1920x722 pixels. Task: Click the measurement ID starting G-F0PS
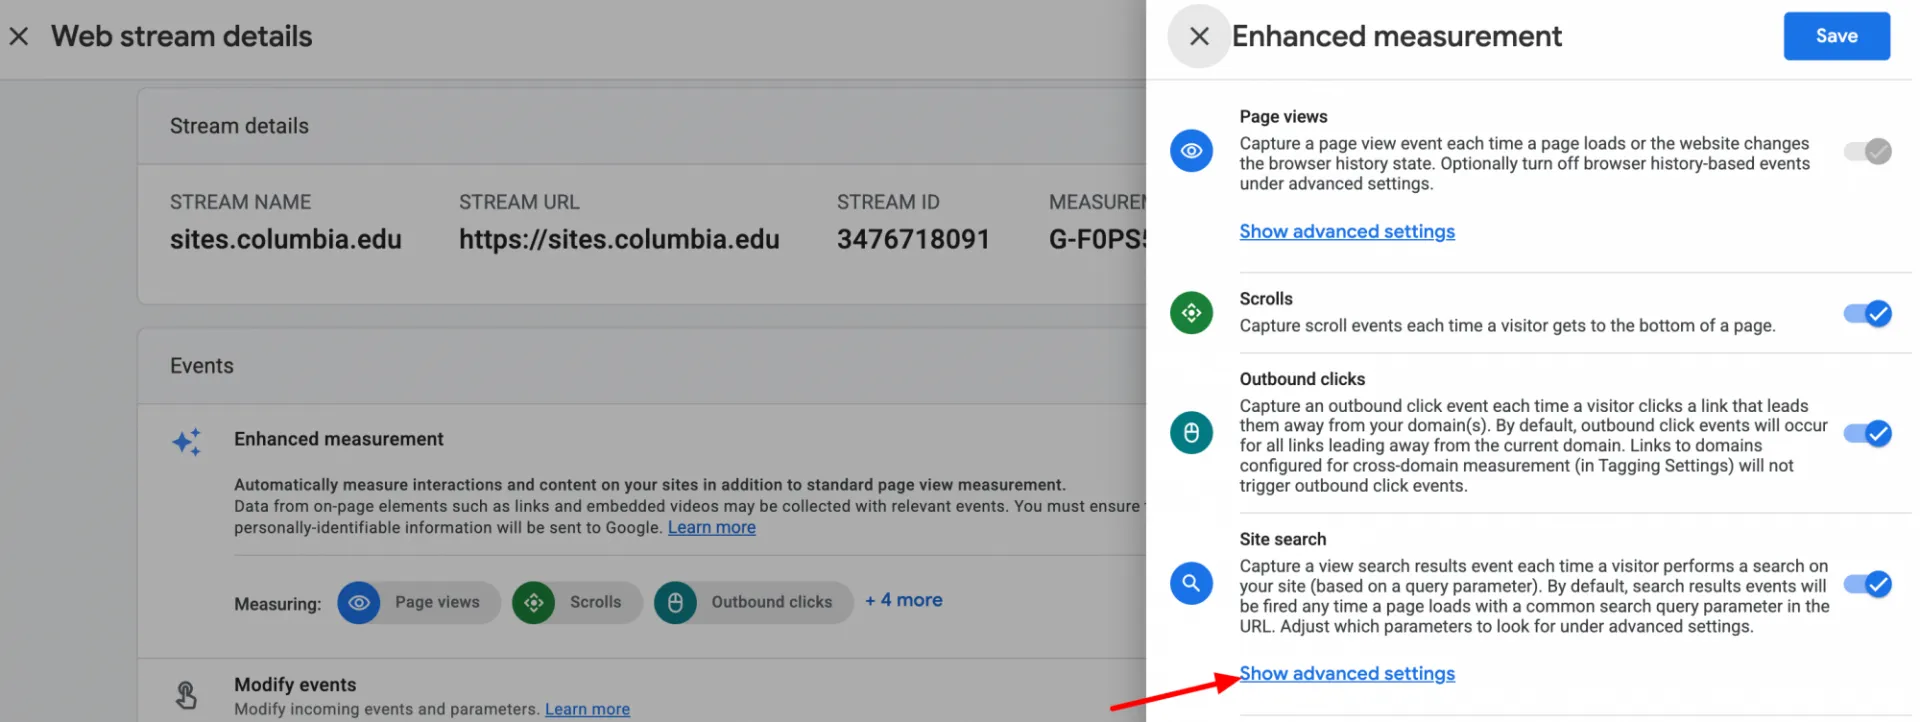pyautogui.click(x=1097, y=240)
